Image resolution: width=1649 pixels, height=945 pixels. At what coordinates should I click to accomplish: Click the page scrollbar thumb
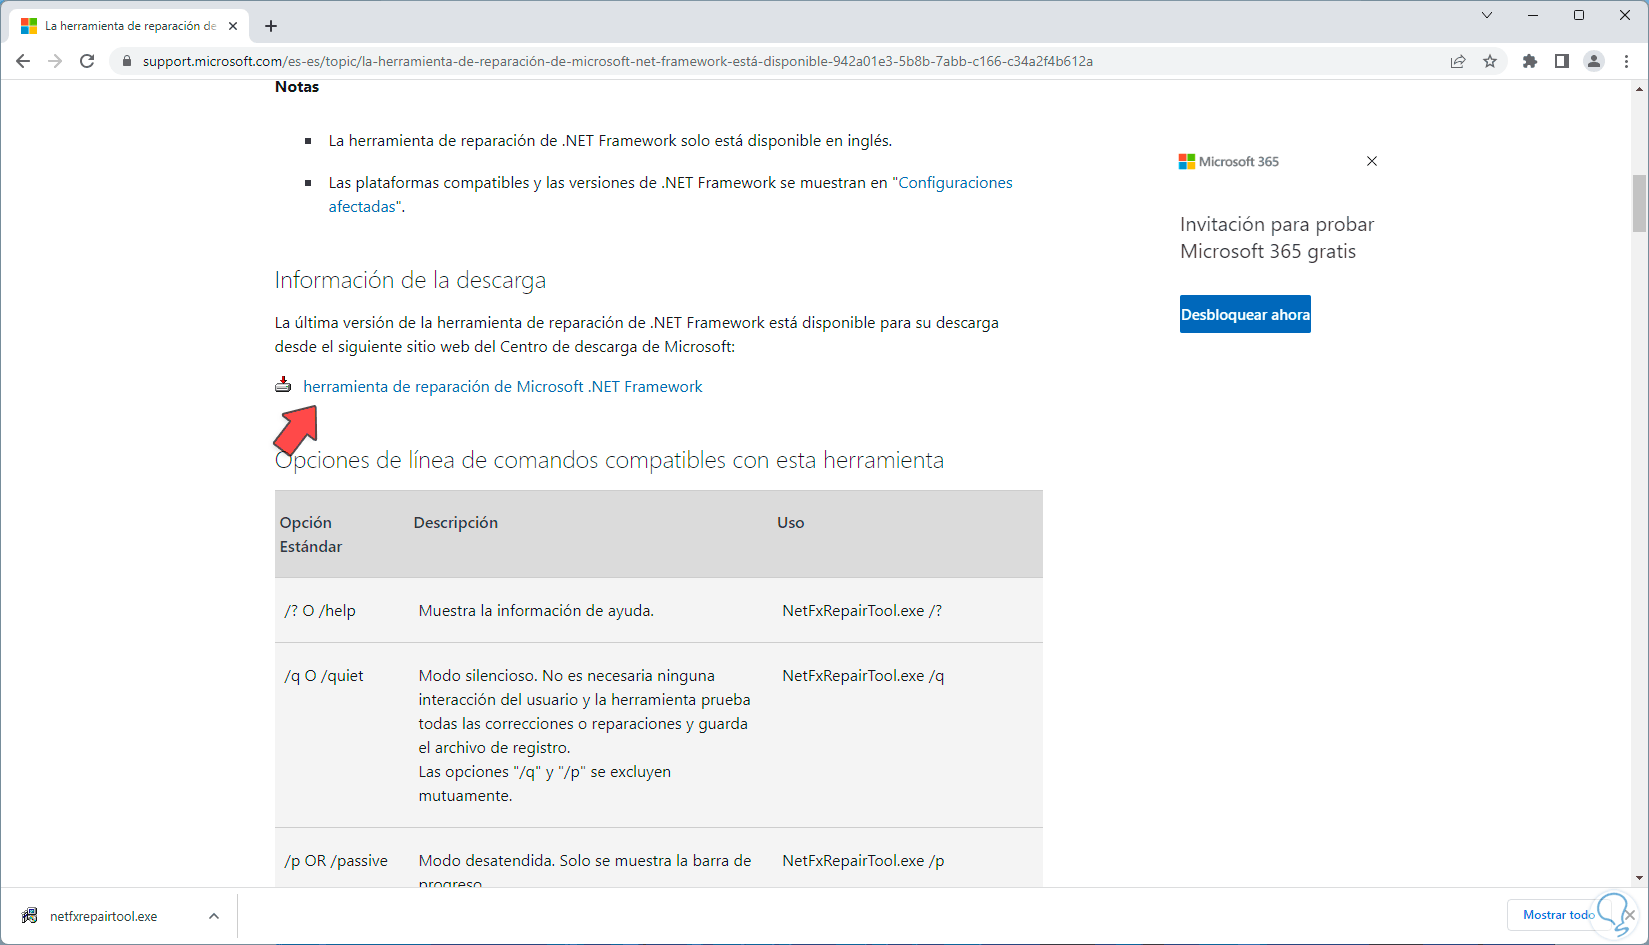click(1639, 203)
